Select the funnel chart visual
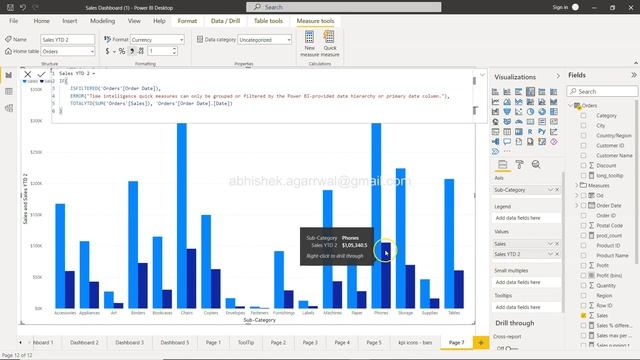640x360 pixels. [507, 111]
